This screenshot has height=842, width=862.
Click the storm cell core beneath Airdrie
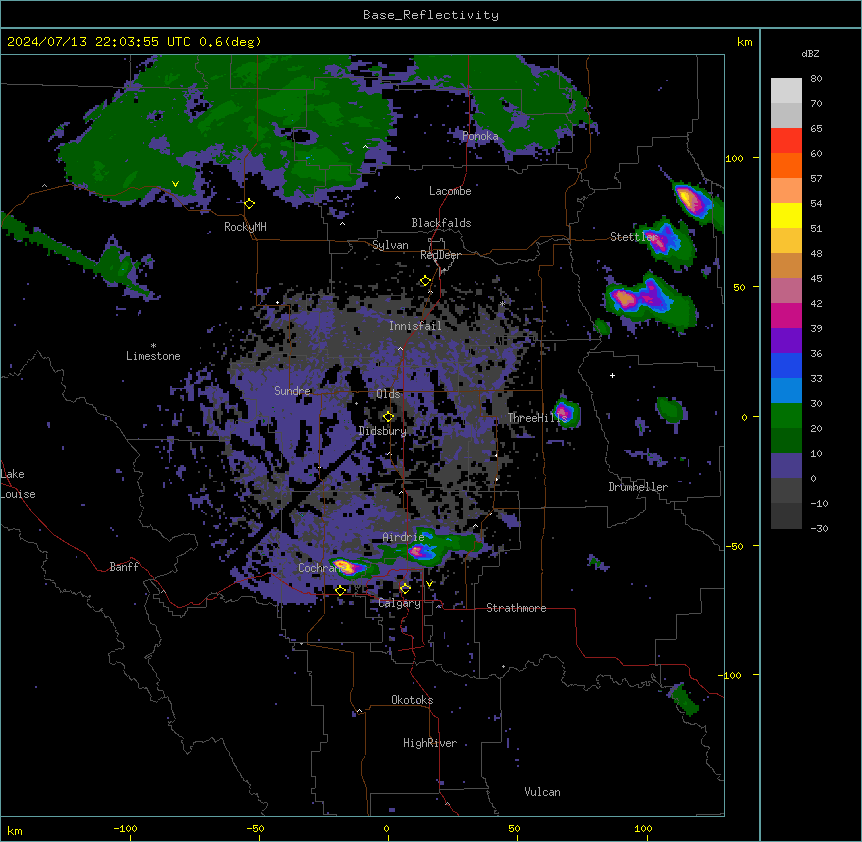(x=419, y=551)
